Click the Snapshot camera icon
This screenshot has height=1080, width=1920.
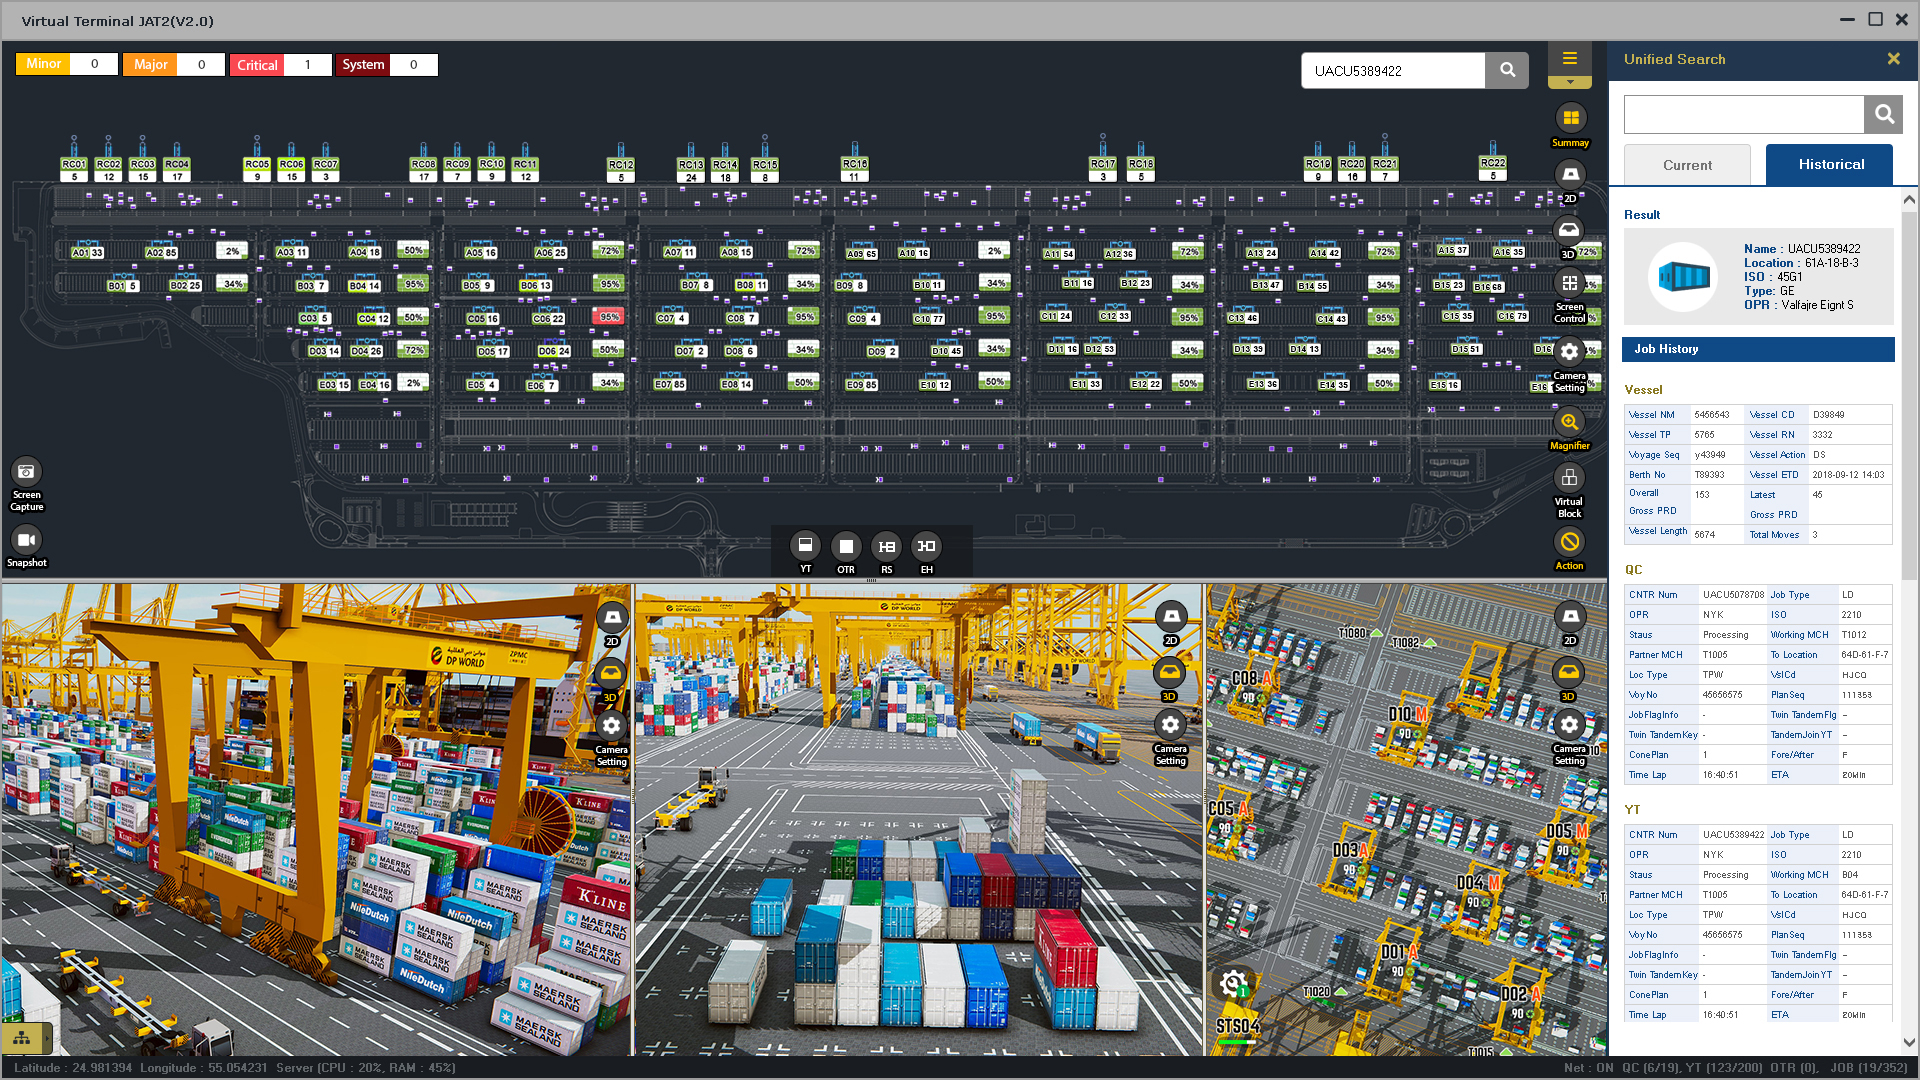(27, 540)
